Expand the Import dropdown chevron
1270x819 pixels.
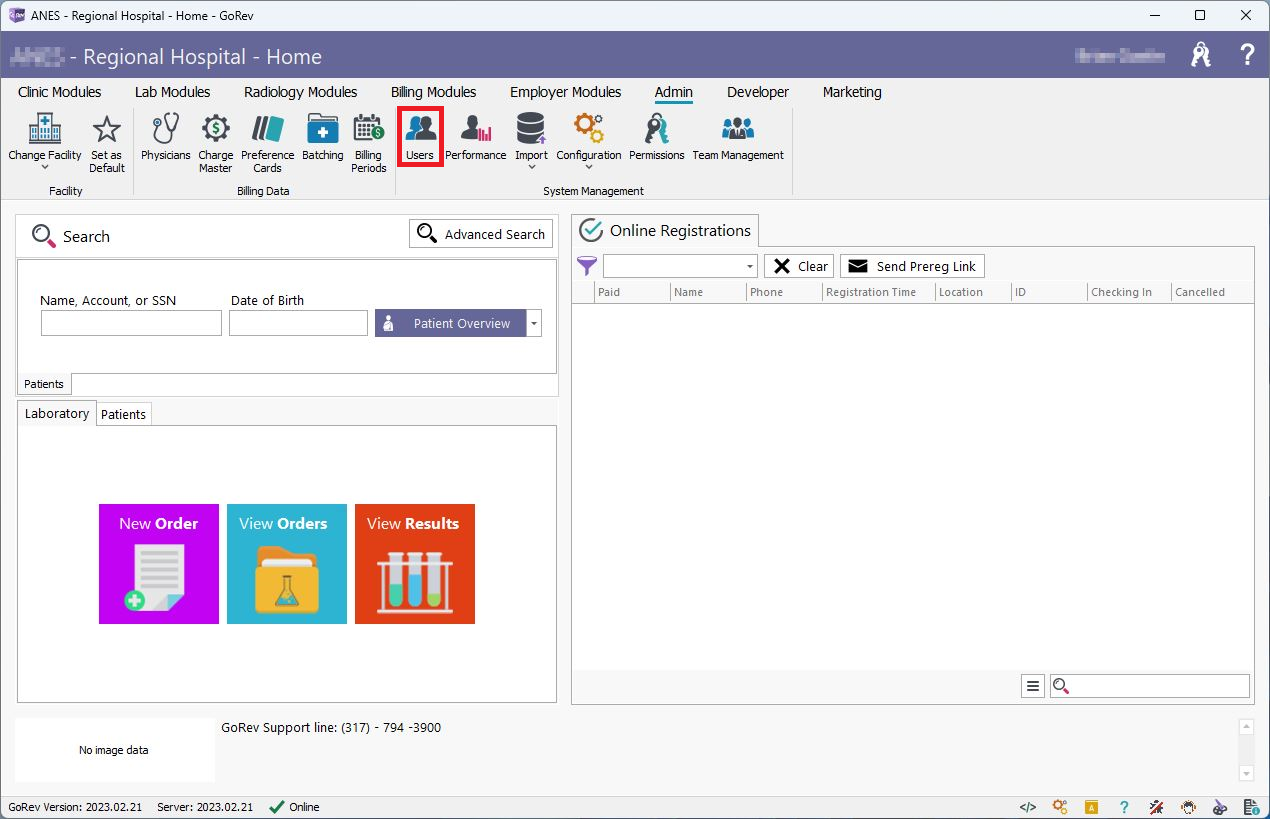pyautogui.click(x=531, y=168)
